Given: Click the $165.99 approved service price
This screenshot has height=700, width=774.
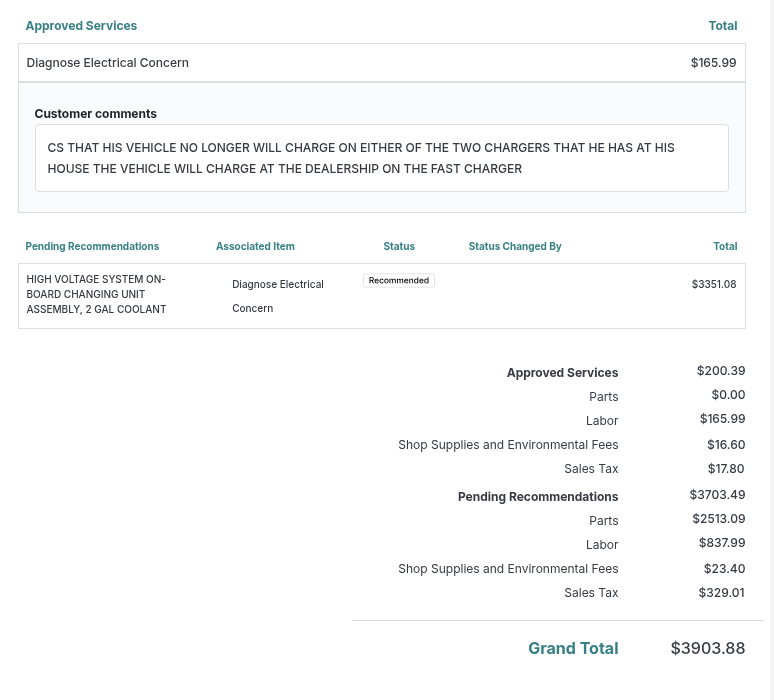Looking at the screenshot, I should tap(713, 63).
